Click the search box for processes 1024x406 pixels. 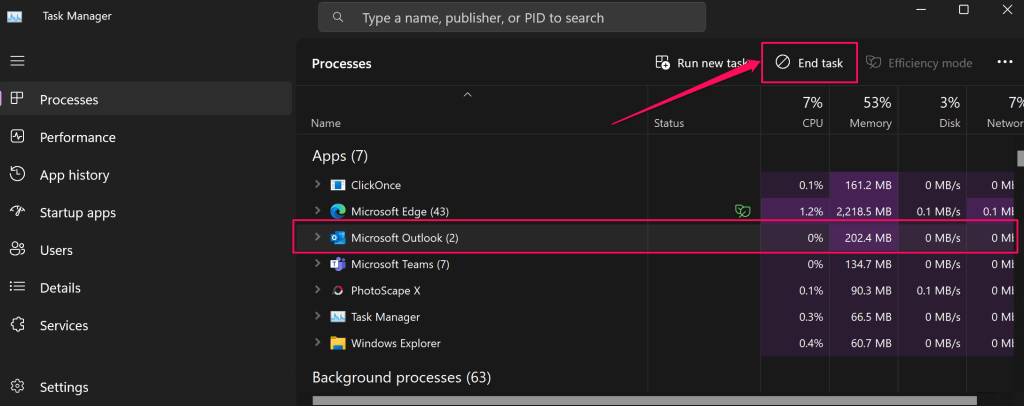pyautogui.click(x=512, y=17)
